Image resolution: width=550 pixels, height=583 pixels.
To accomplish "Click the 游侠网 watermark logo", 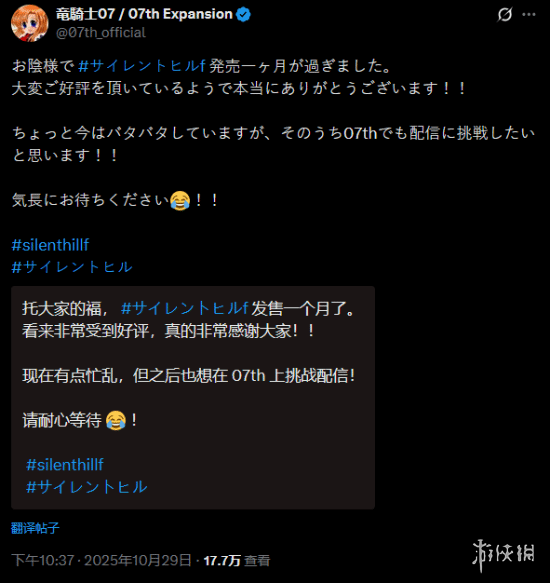I will tap(503, 555).
